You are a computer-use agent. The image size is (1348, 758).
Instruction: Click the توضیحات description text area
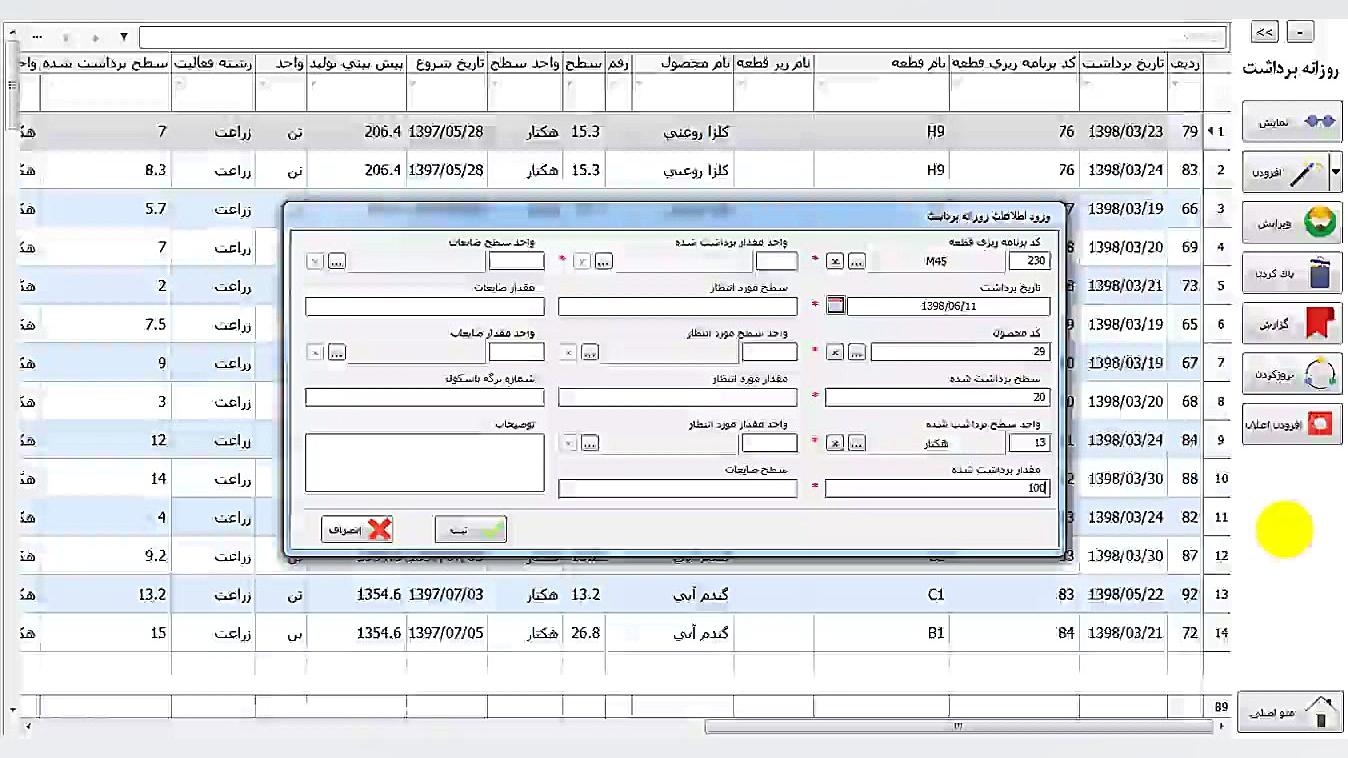(x=425, y=462)
